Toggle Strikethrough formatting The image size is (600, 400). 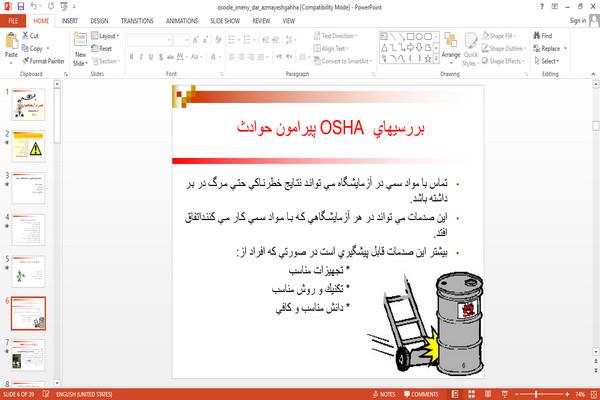pyautogui.click(x=170, y=57)
